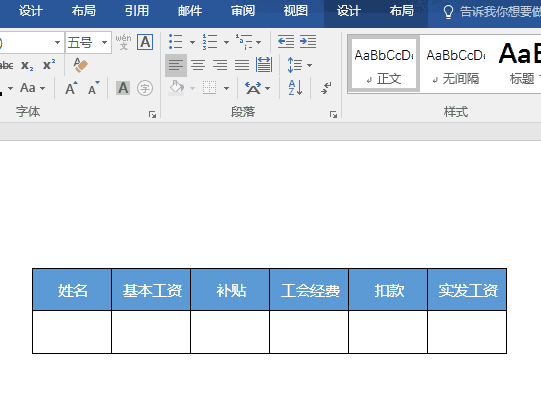The width and height of the screenshot is (541, 414).
Task: Open multilevel list dropdown arrow
Action: pyautogui.click(x=258, y=42)
